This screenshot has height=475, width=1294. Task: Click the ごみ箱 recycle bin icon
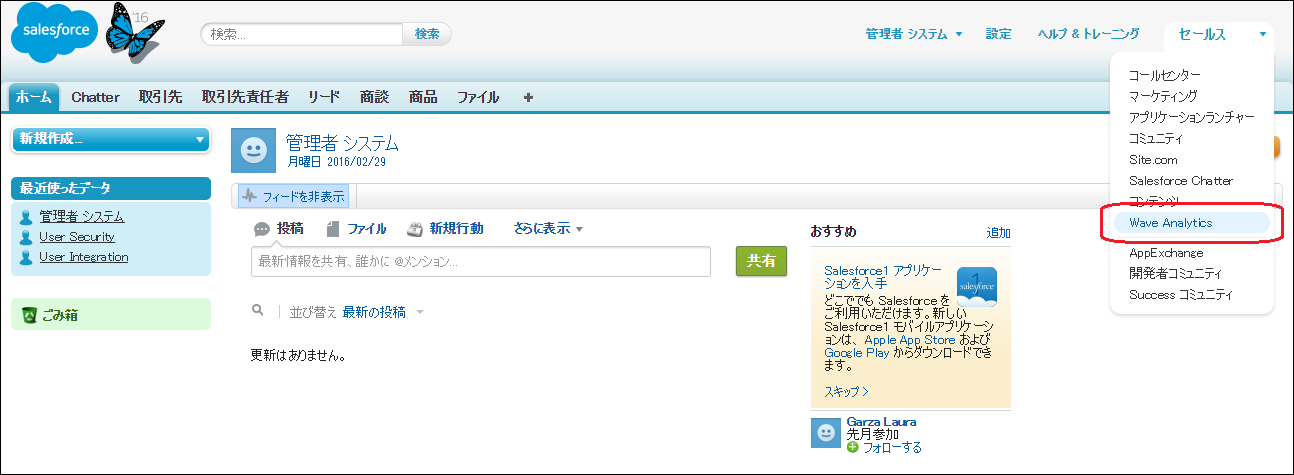(29, 316)
